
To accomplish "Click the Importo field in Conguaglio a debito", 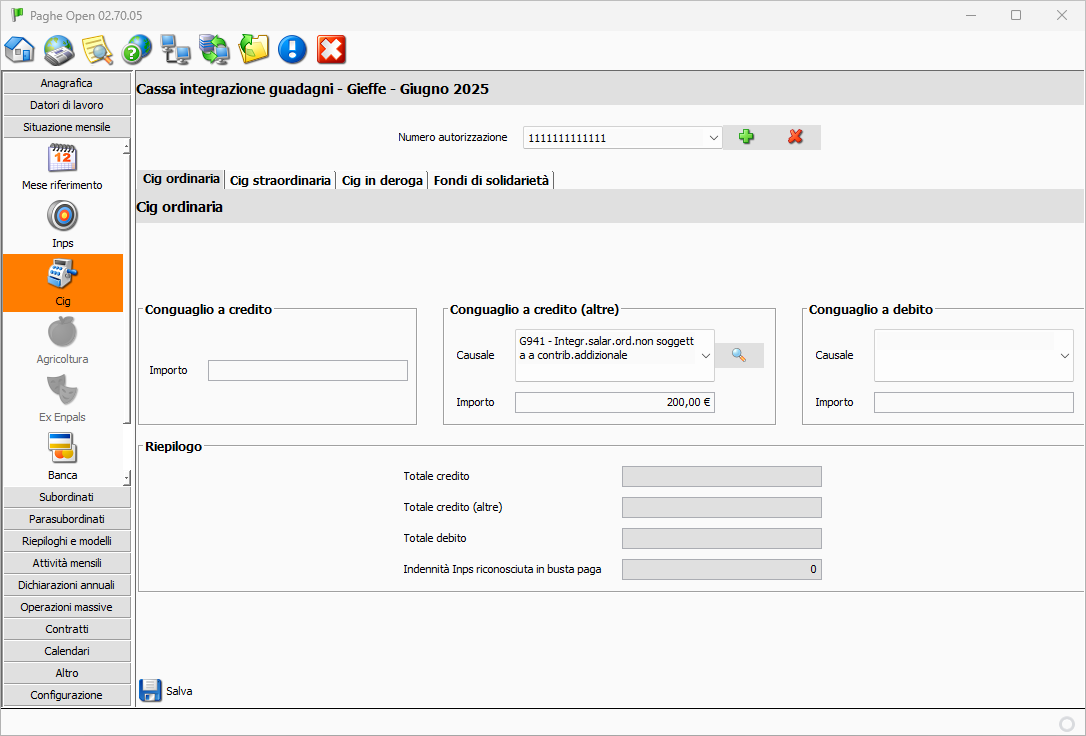I will pos(973,402).
